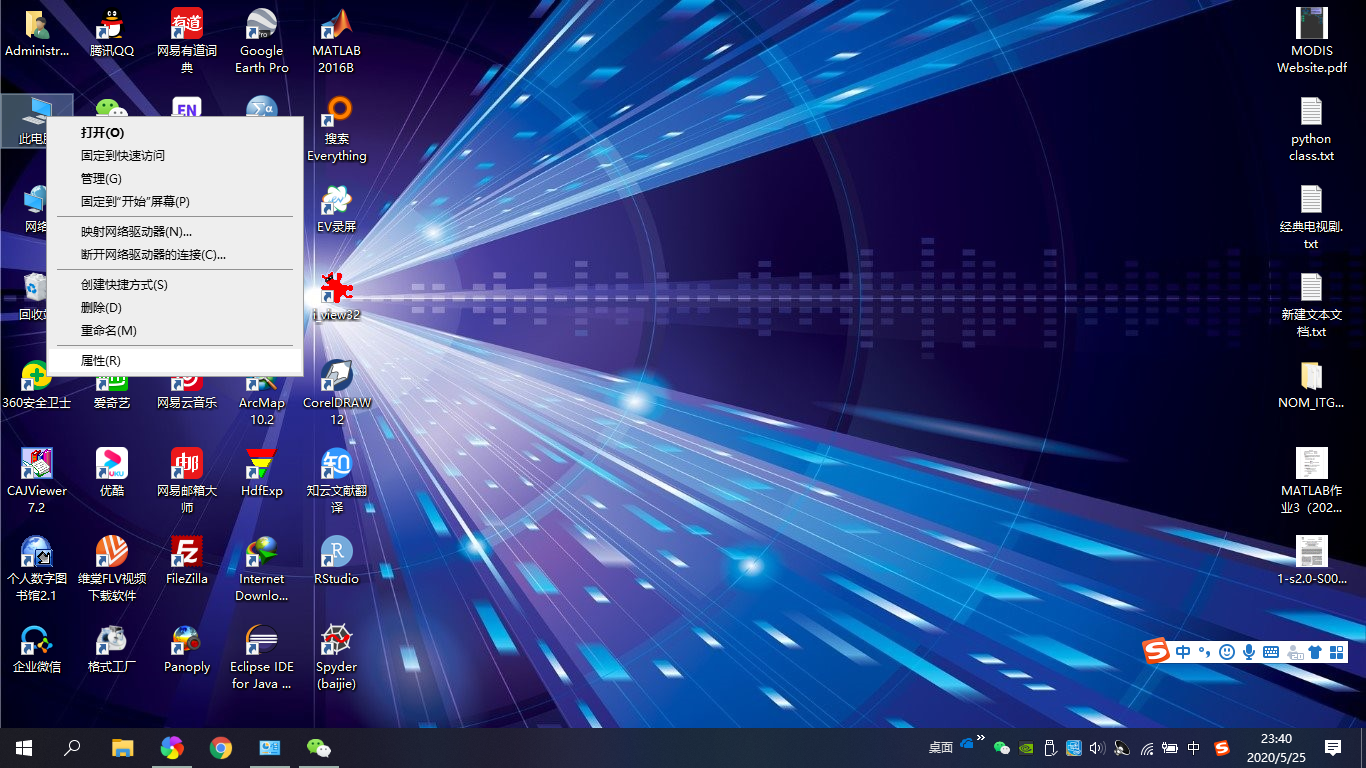Open File Explorer from taskbar
1366x768 pixels.
[x=122, y=748]
